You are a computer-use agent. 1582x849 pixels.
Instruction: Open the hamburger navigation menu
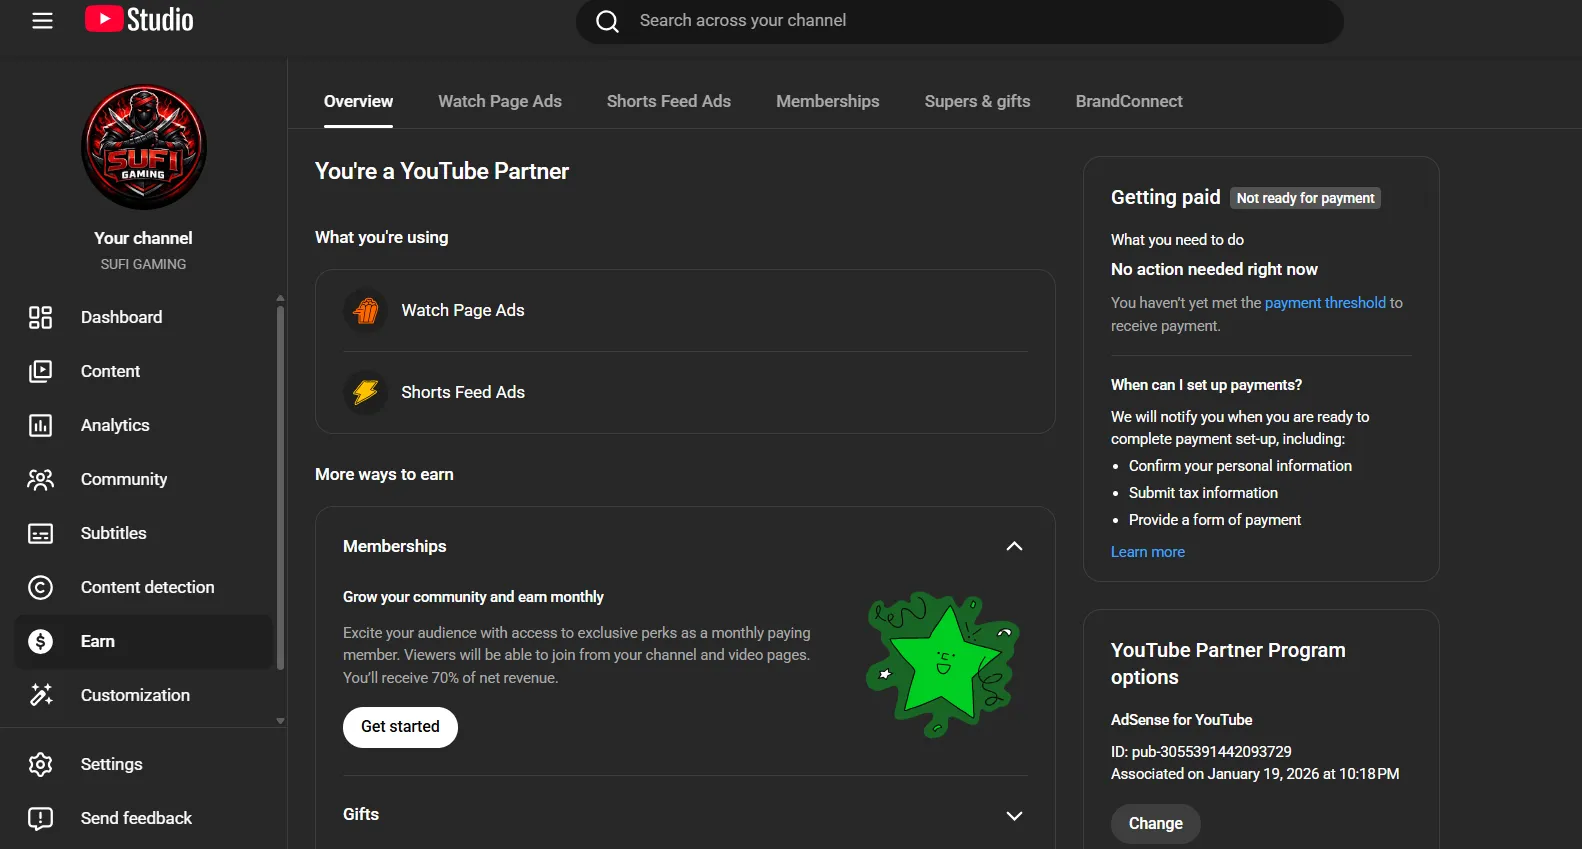click(42, 20)
